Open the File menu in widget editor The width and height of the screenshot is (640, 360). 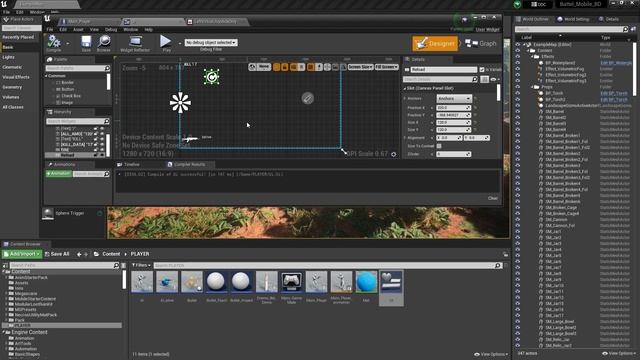50,29
